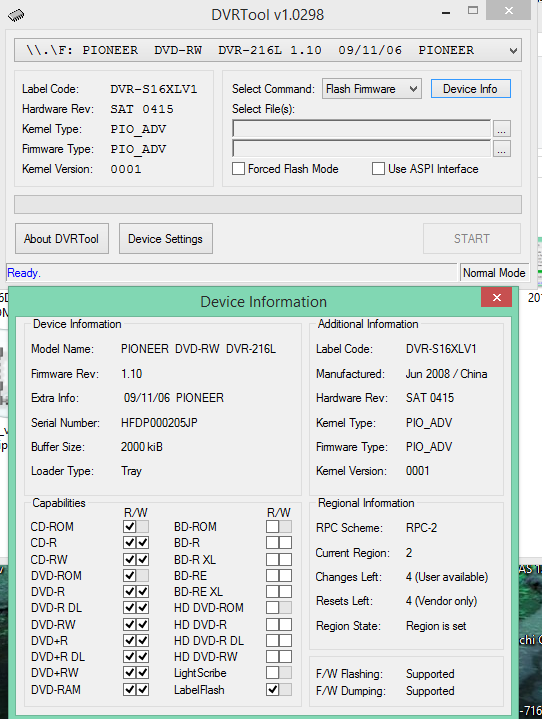This screenshot has width=542, height=719.
Task: Toggle LabelFlash read checkbox
Action: tap(272, 690)
